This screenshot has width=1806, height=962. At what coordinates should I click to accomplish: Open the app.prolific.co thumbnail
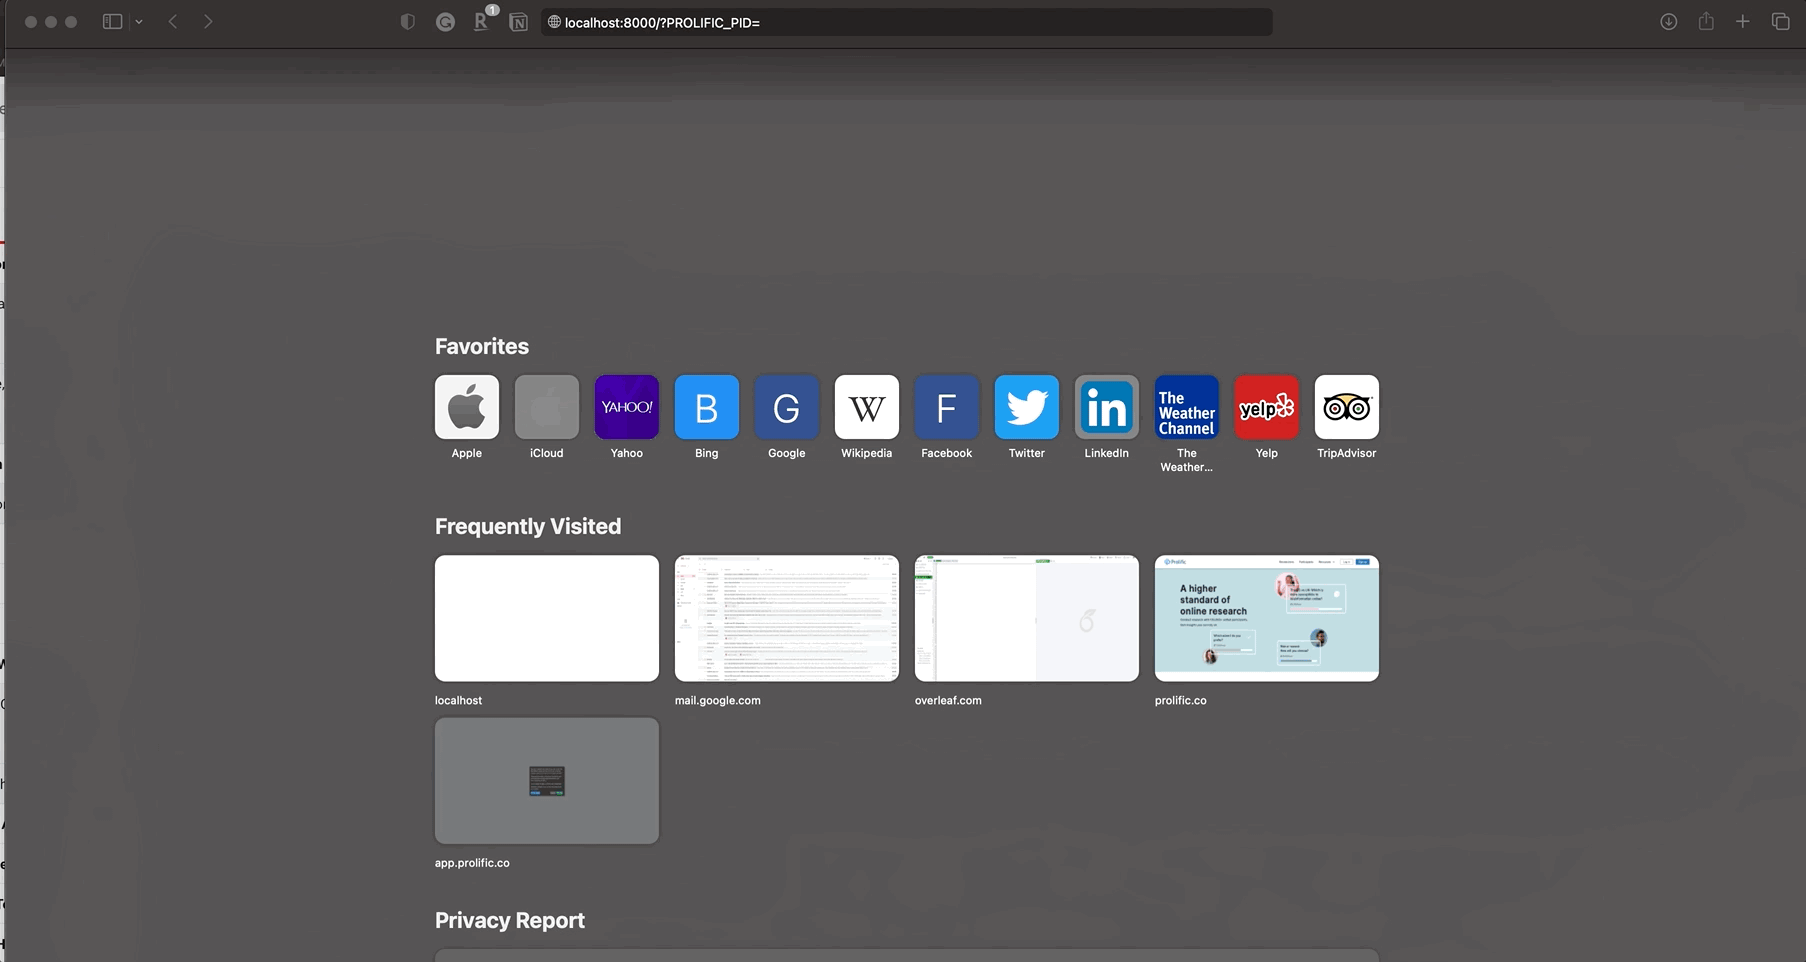(x=547, y=781)
